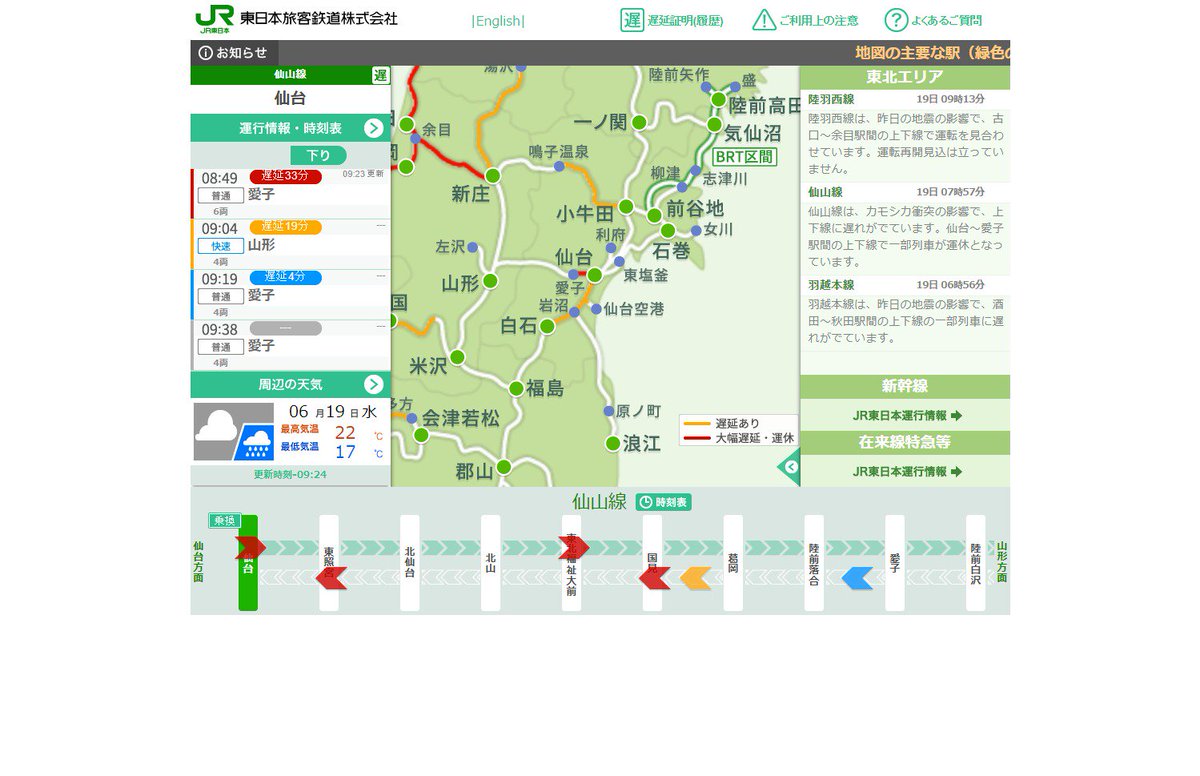Viewport: 1200px width, 776px height.
Task: Click the 仙台 station marker on the map
Action: pyautogui.click(x=594, y=275)
